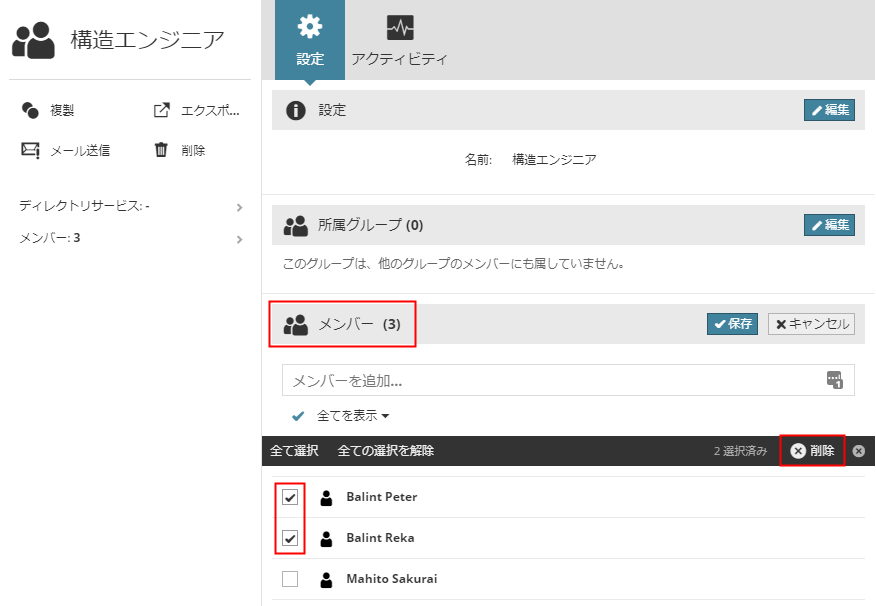
Task: Close the selection bar with X icon
Action: (x=859, y=451)
